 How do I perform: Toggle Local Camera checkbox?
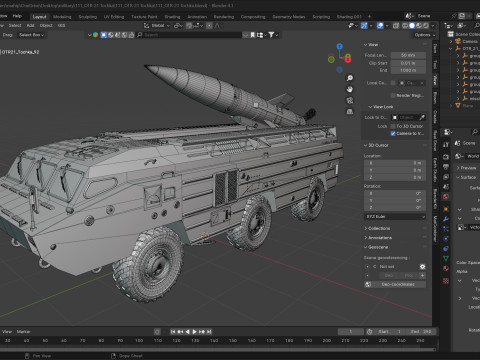click(393, 83)
